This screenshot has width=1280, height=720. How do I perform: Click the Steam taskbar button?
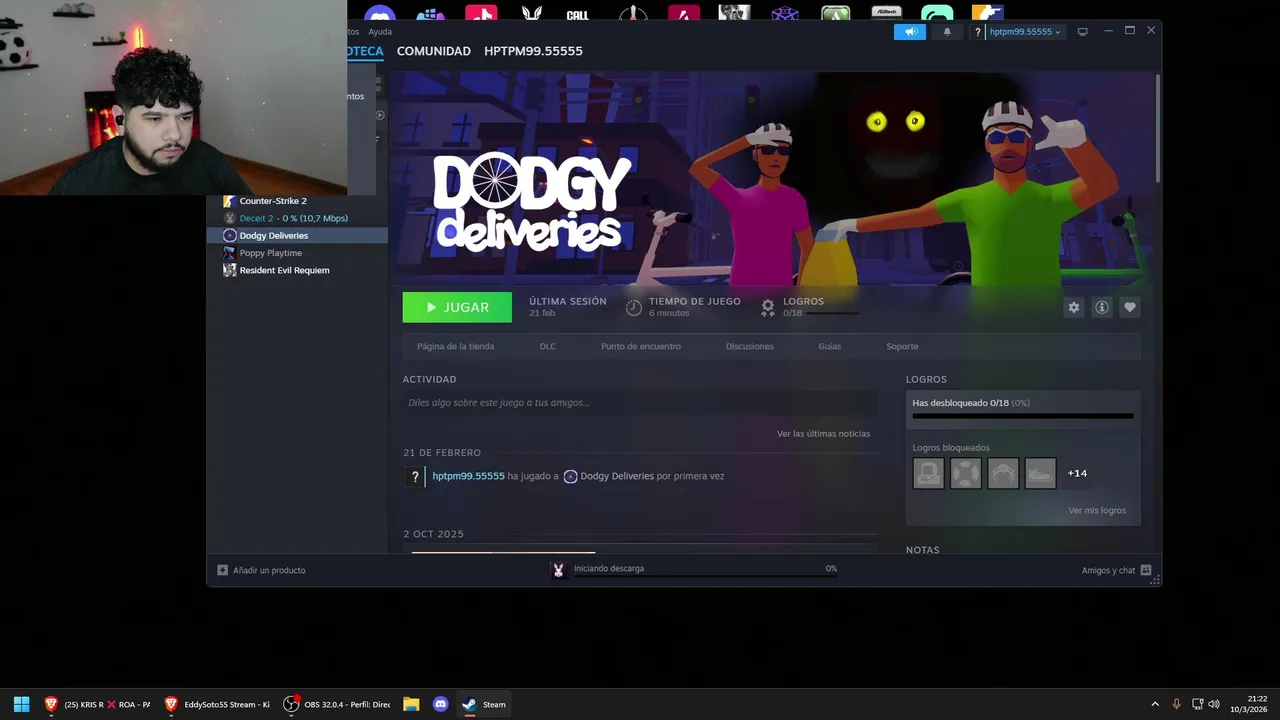pos(485,704)
